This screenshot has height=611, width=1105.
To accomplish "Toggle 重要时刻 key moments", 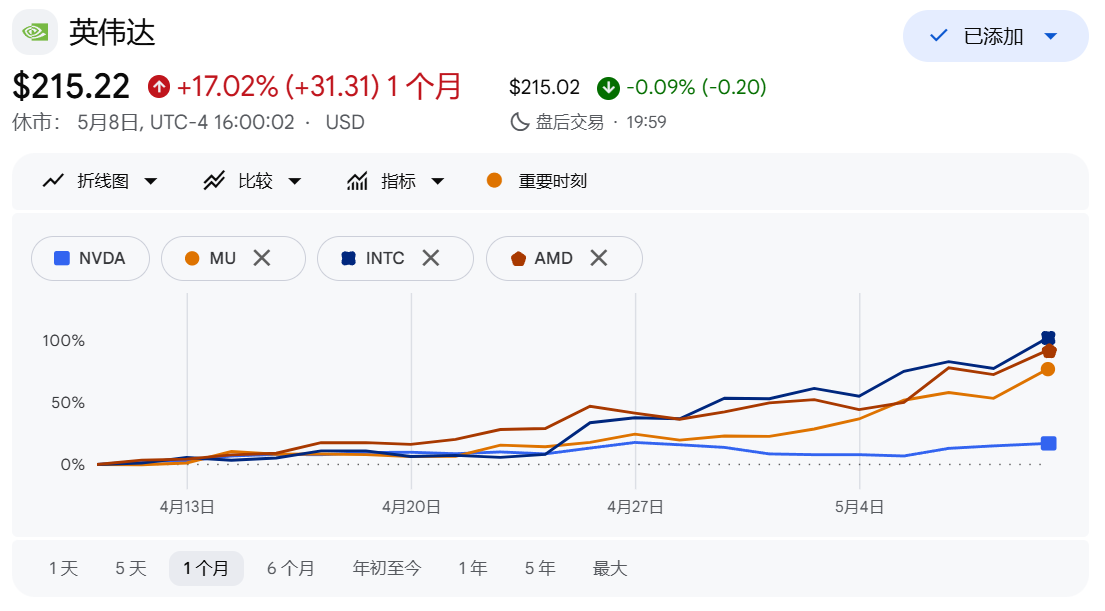I will [537, 181].
